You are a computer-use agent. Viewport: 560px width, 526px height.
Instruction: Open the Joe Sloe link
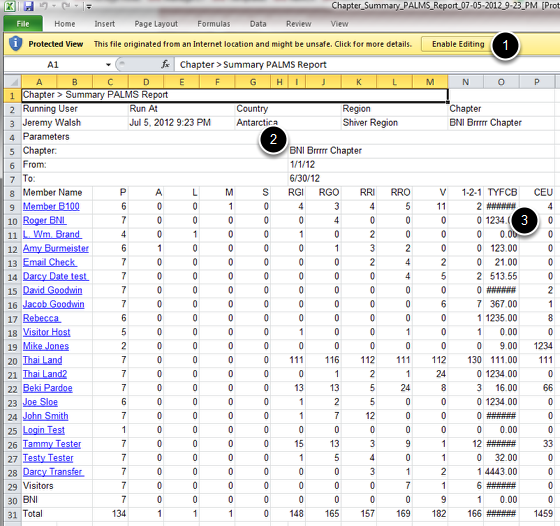point(40,402)
